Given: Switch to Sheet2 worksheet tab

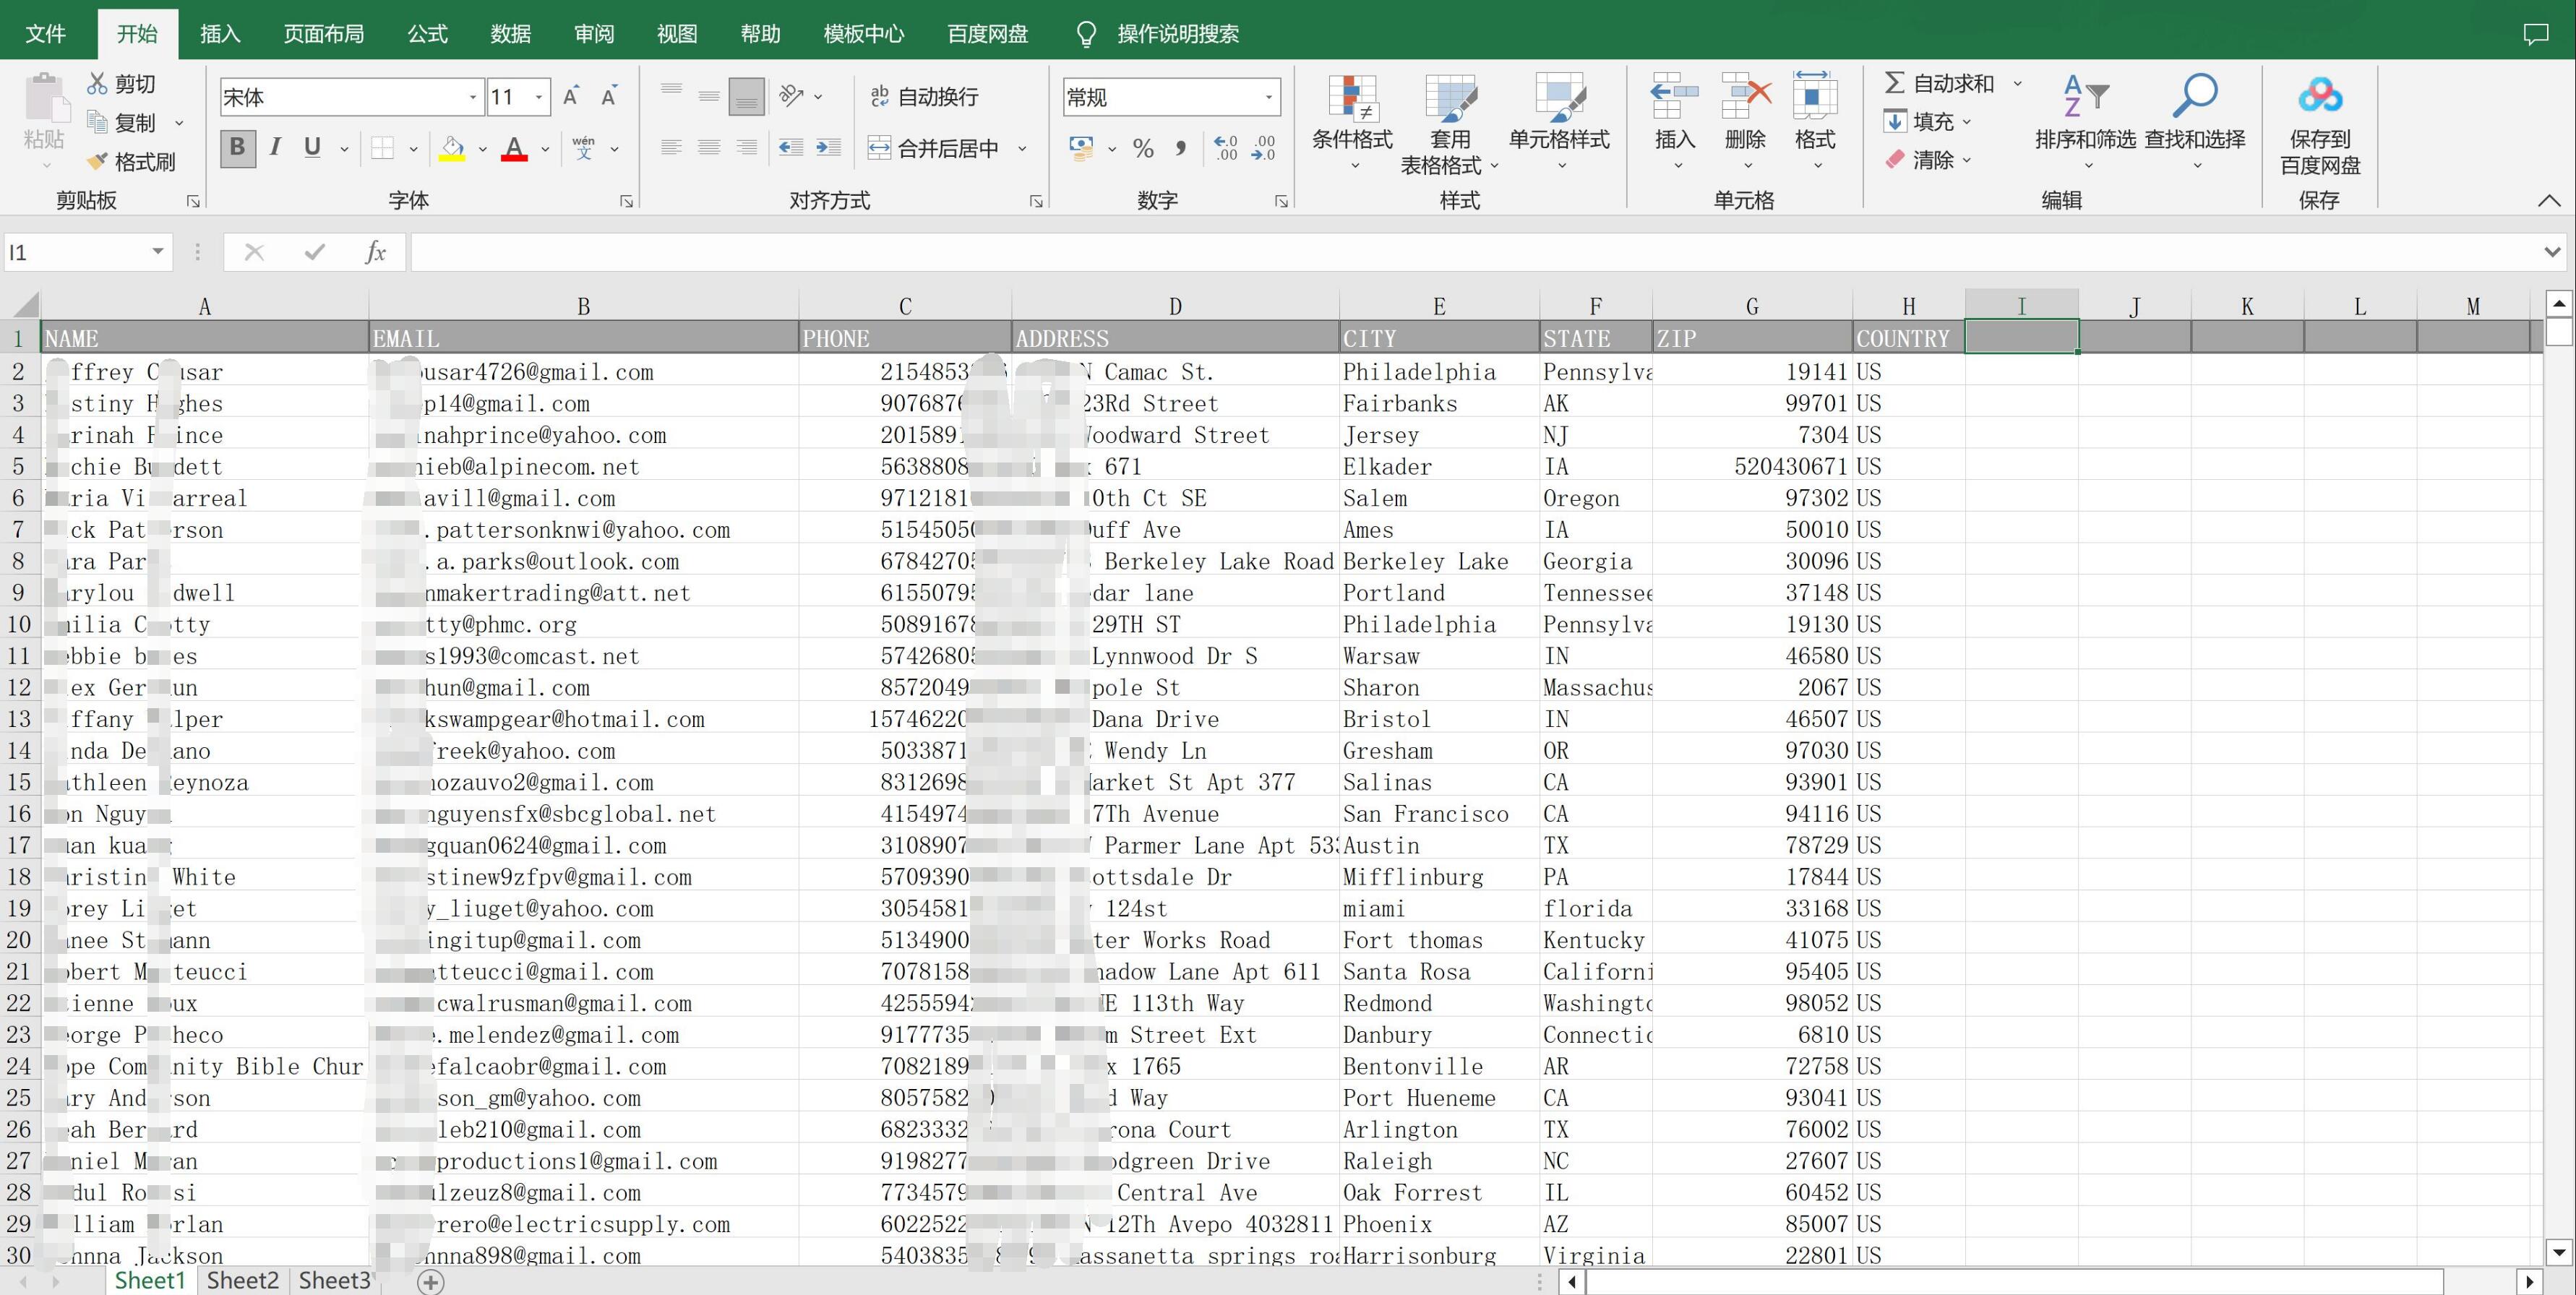Looking at the screenshot, I should [243, 1280].
